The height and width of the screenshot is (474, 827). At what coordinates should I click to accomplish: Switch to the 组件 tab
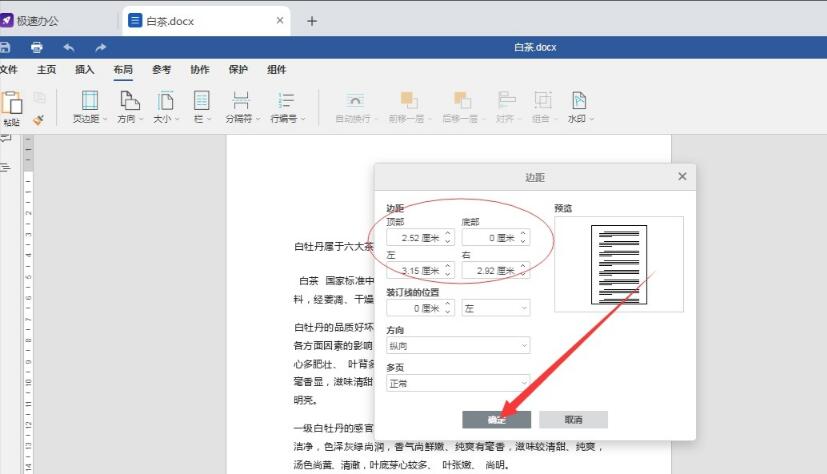[x=276, y=70]
